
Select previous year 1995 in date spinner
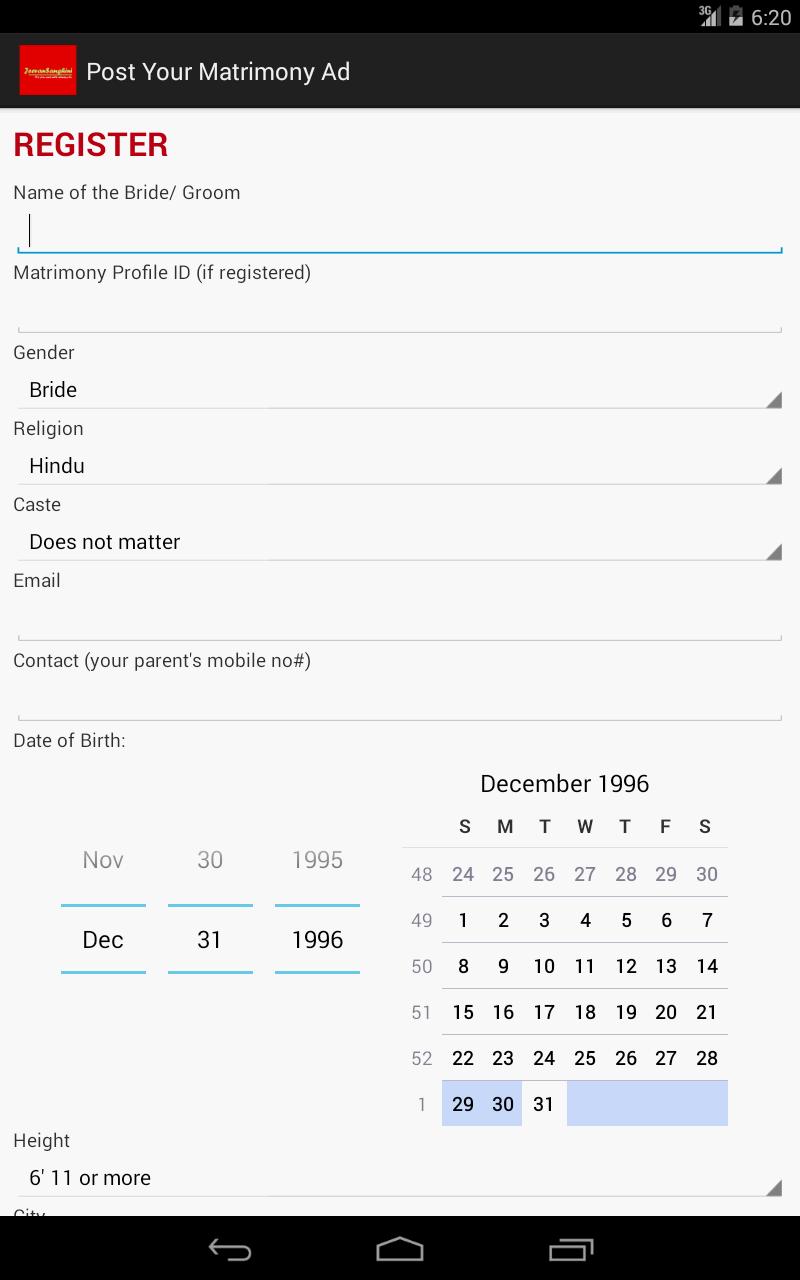317,860
